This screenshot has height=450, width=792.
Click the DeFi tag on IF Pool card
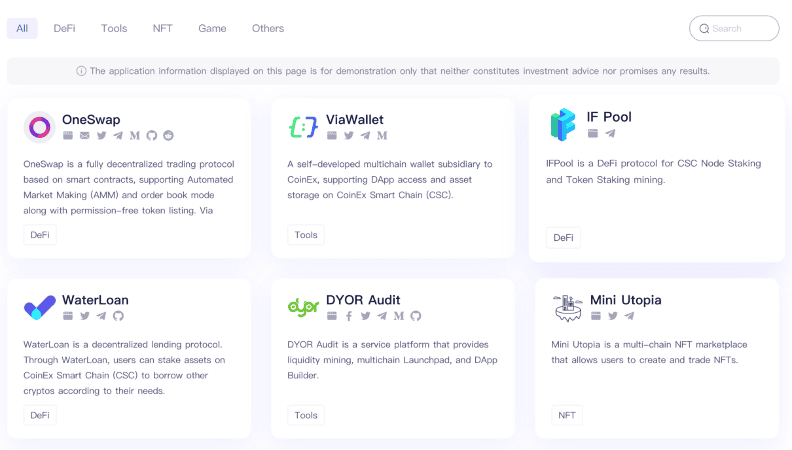click(563, 238)
